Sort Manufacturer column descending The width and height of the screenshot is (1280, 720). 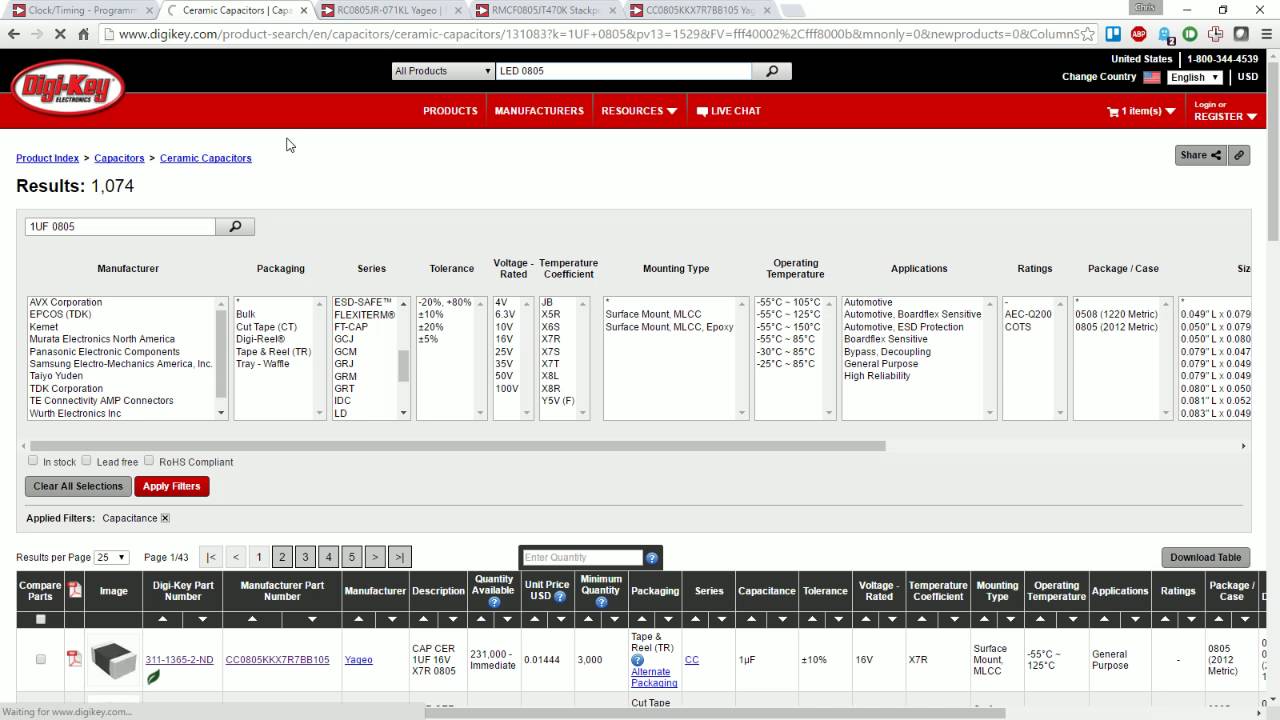[393, 620]
